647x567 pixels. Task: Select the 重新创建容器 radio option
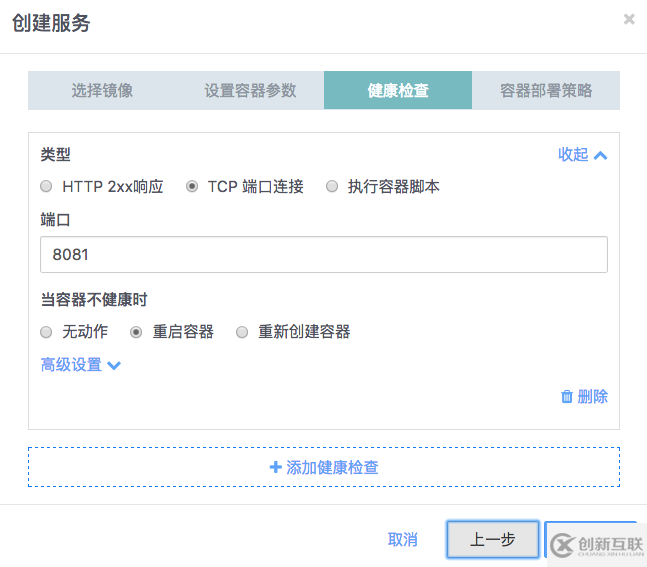[x=242, y=332]
